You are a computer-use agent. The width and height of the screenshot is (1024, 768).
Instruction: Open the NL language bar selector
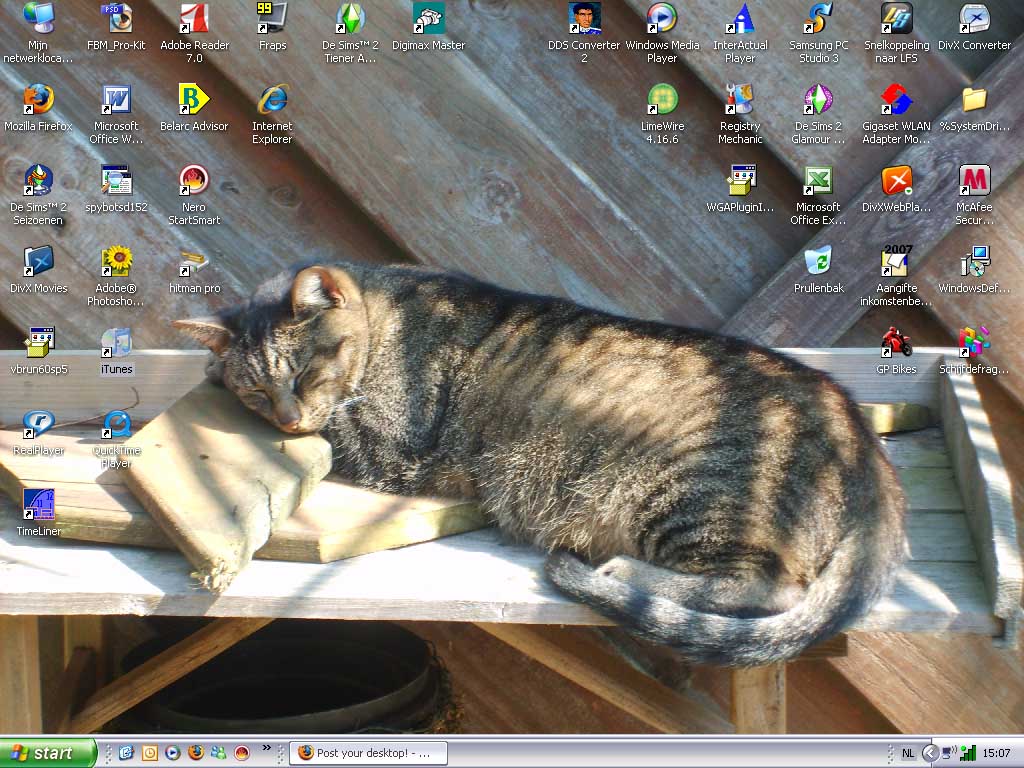908,753
